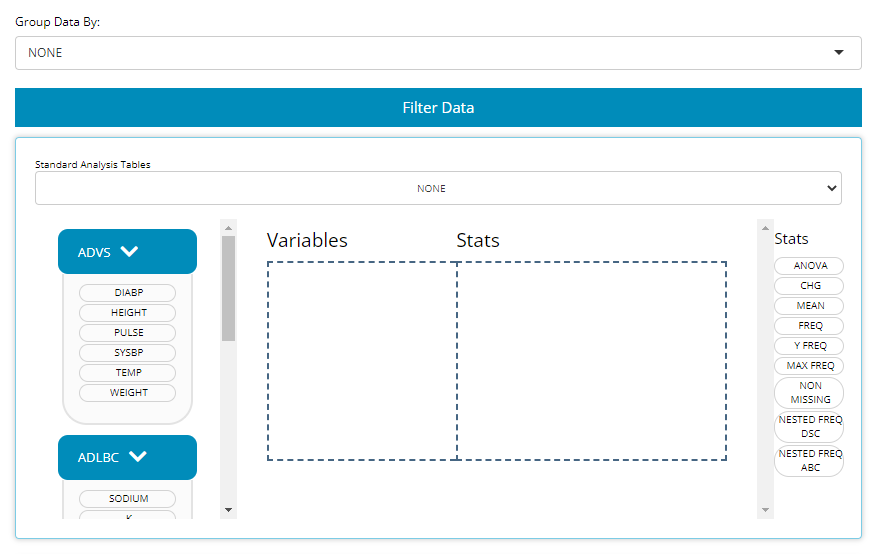Image resolution: width=879 pixels, height=554 pixels.
Task: Choose the ANOVA stat block
Action: [x=809, y=266]
